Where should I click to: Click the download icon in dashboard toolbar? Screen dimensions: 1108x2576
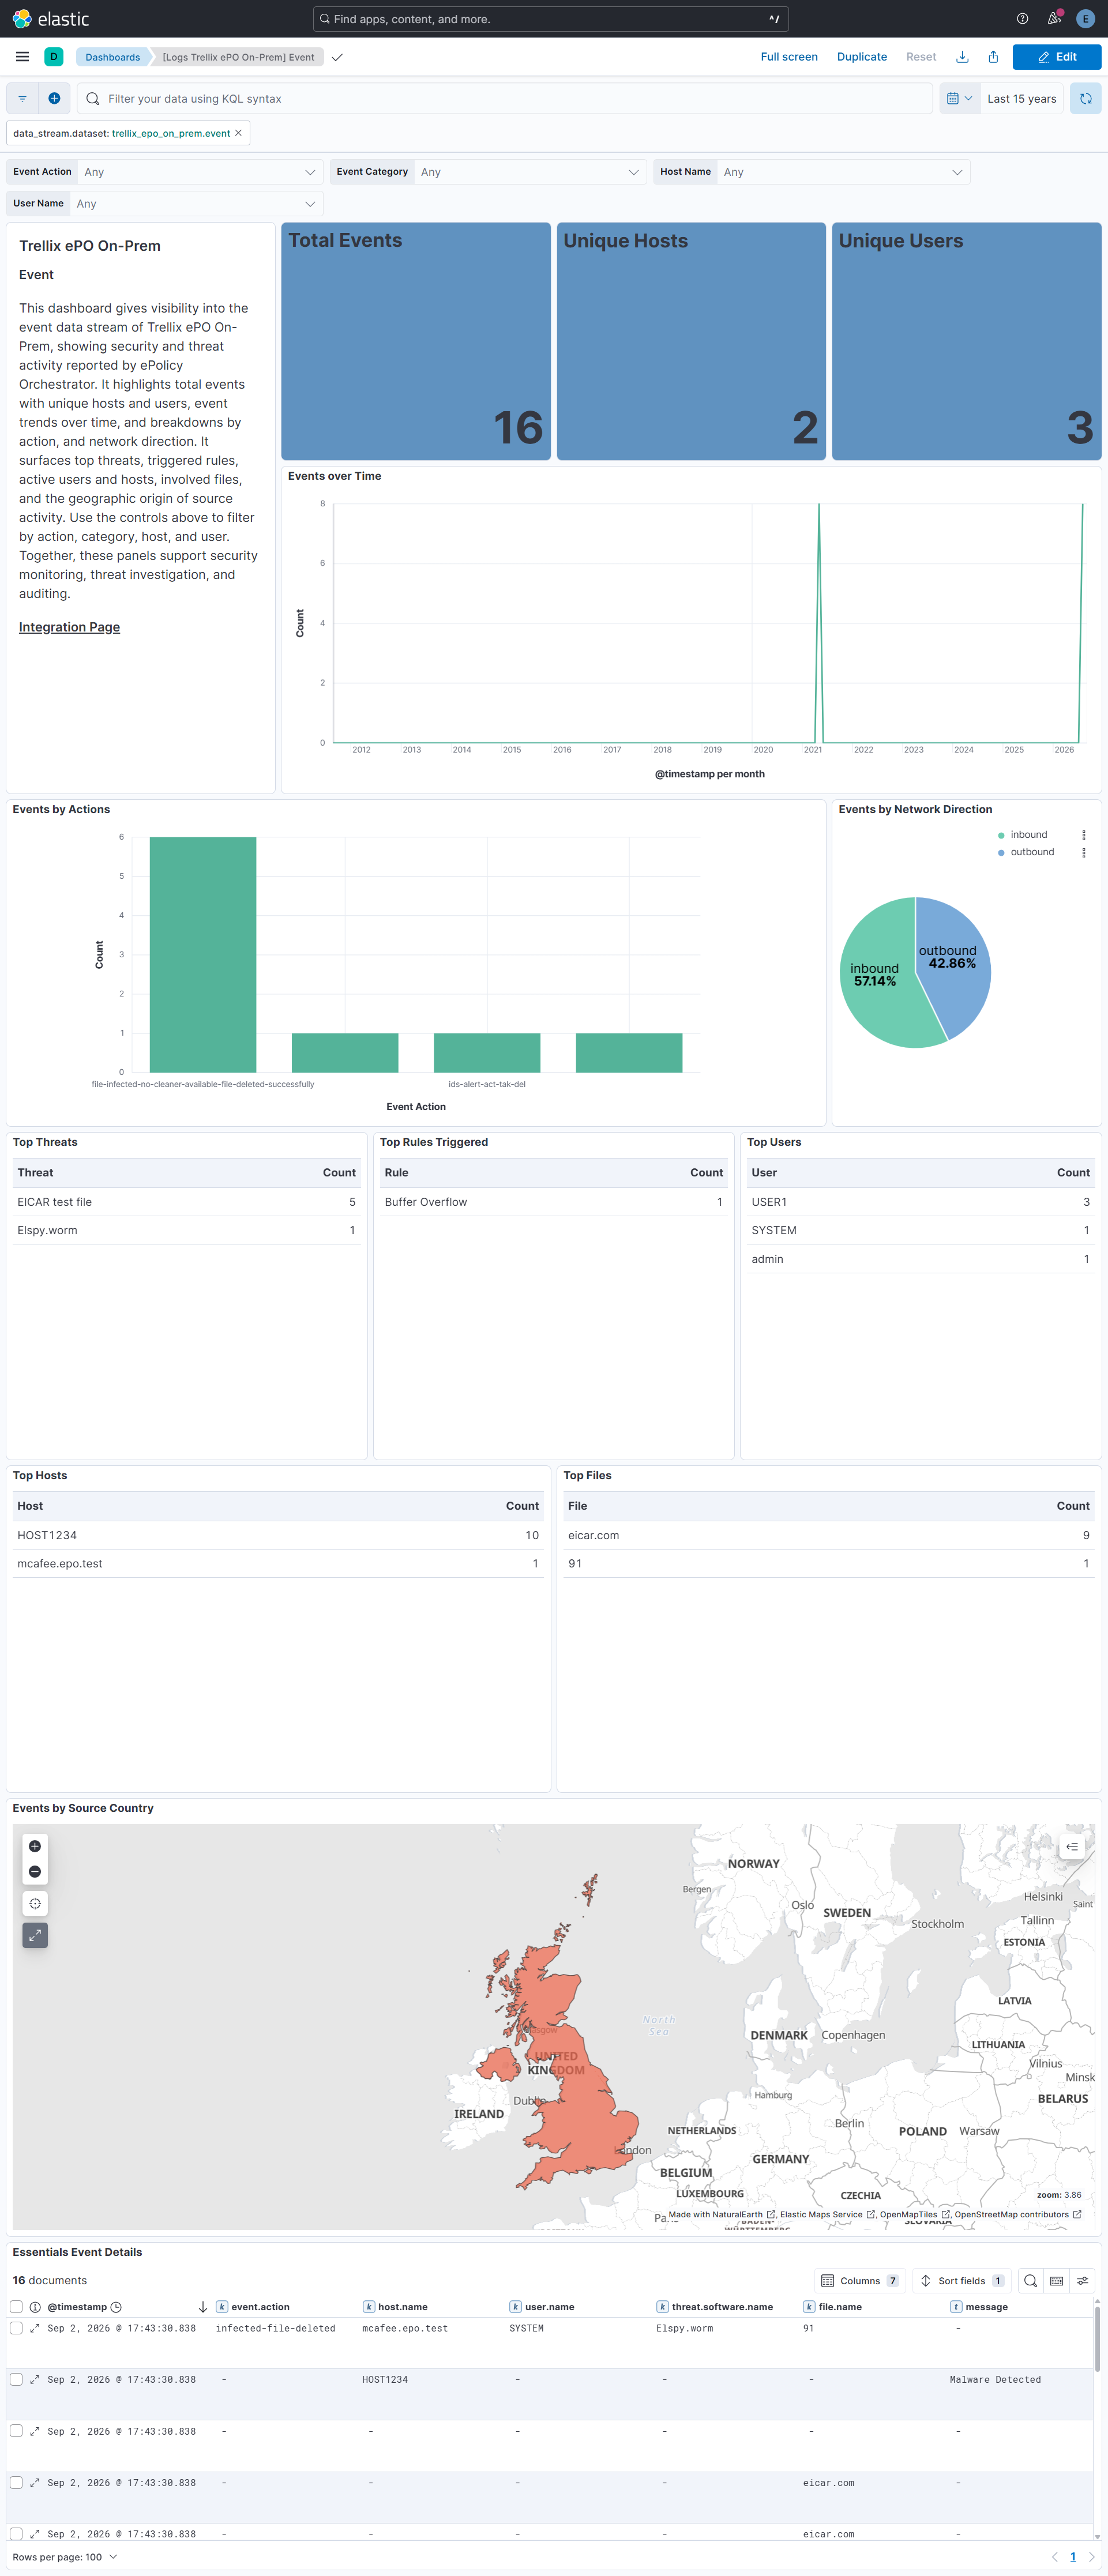tap(962, 57)
